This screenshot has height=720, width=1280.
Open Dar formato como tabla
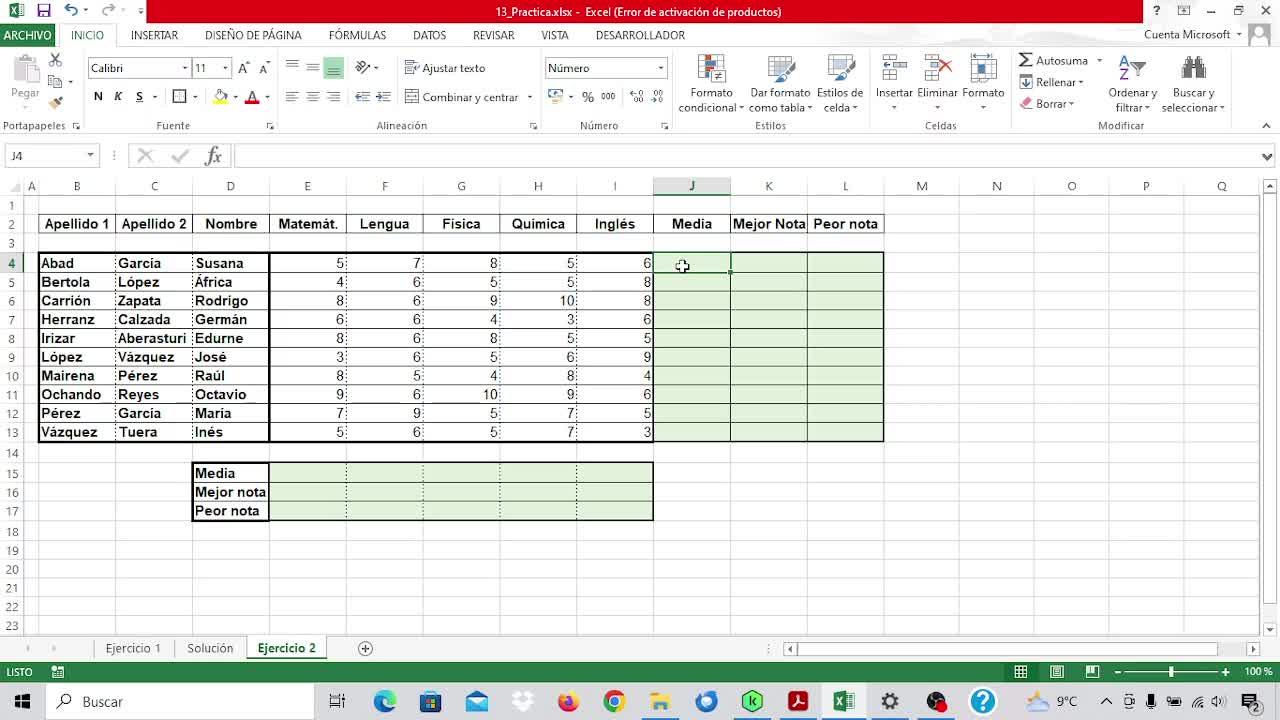[780, 84]
